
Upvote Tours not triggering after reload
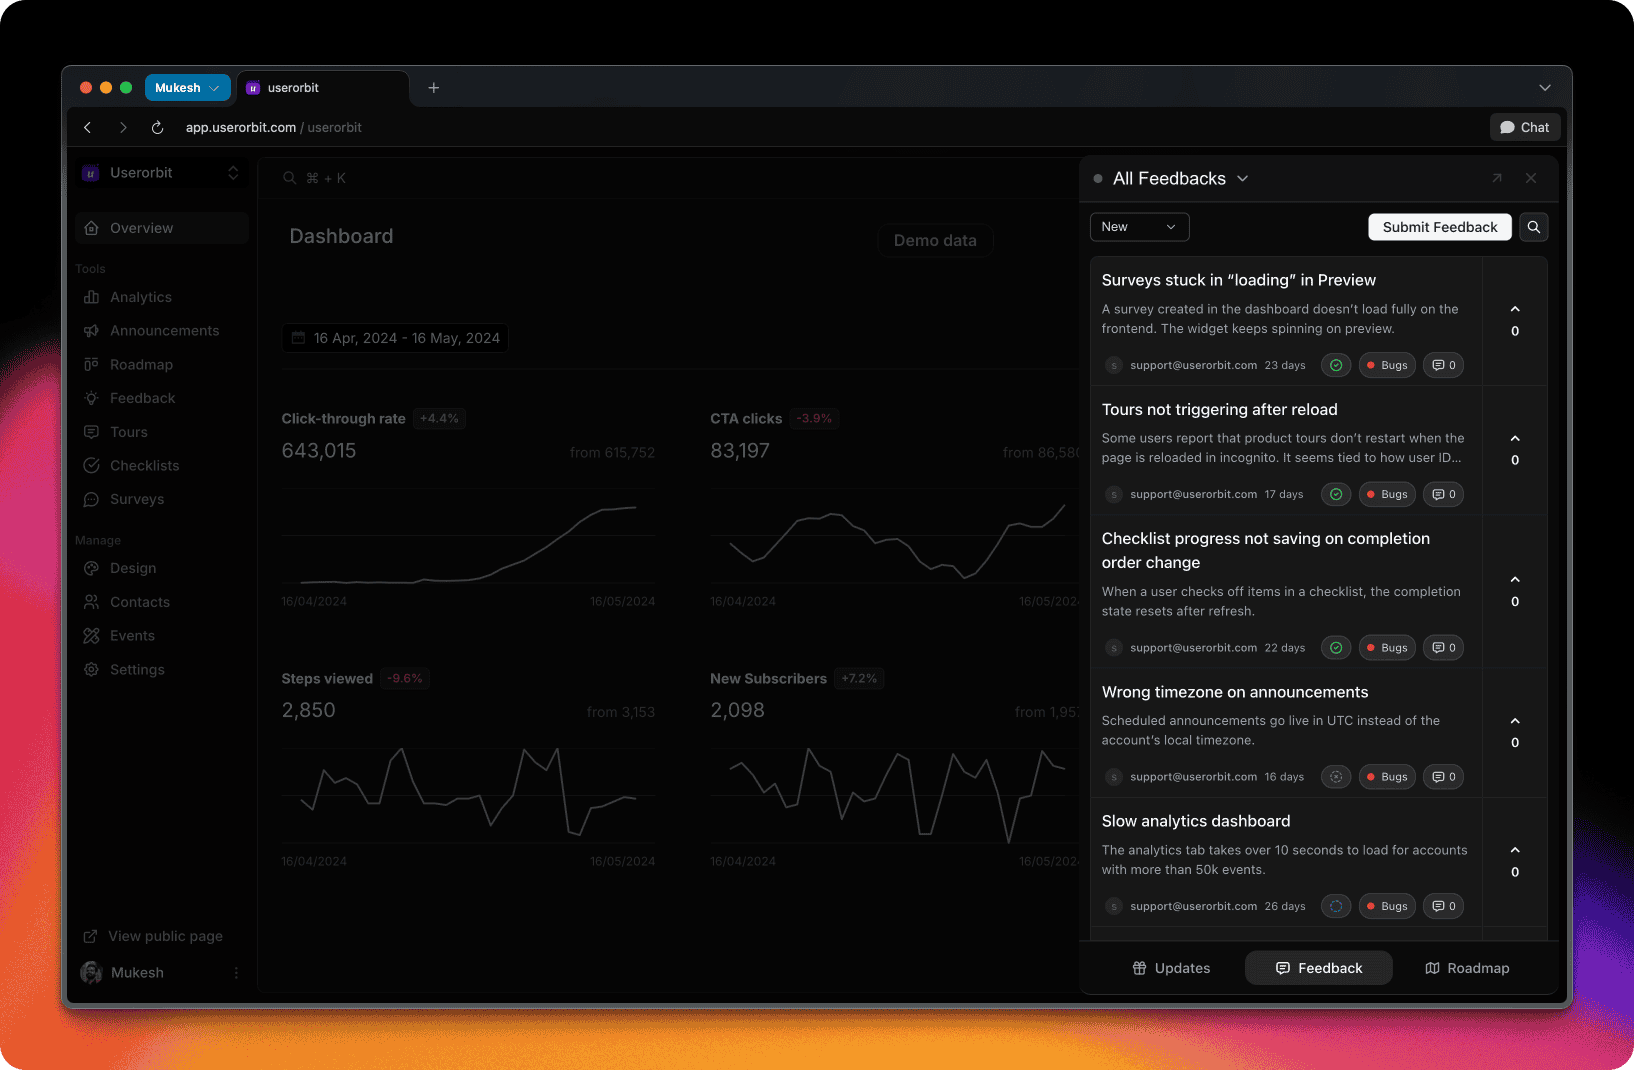click(x=1515, y=438)
